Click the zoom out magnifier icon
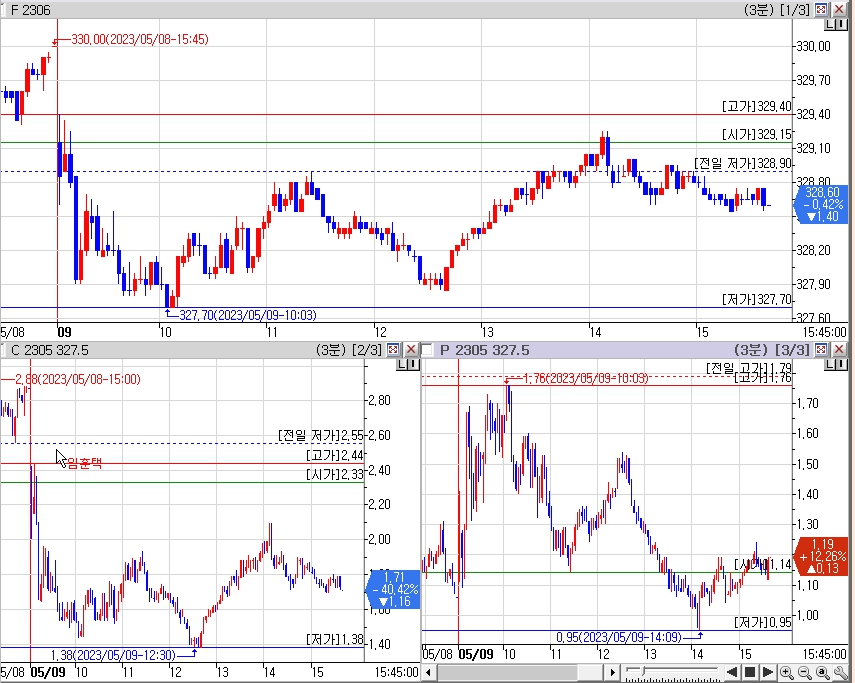Screen dimensions: 855x683 (804, 673)
